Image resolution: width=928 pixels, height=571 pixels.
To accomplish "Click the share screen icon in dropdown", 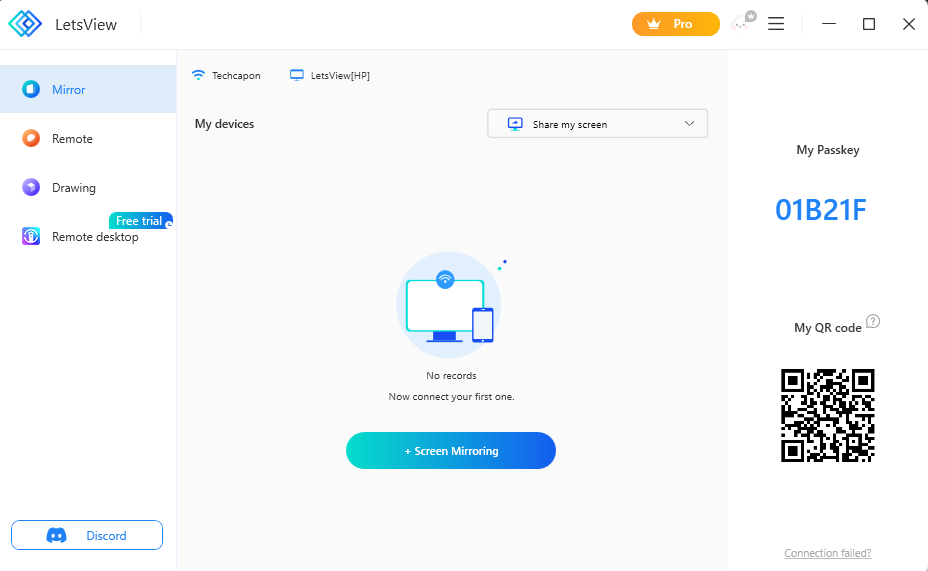I will (515, 124).
